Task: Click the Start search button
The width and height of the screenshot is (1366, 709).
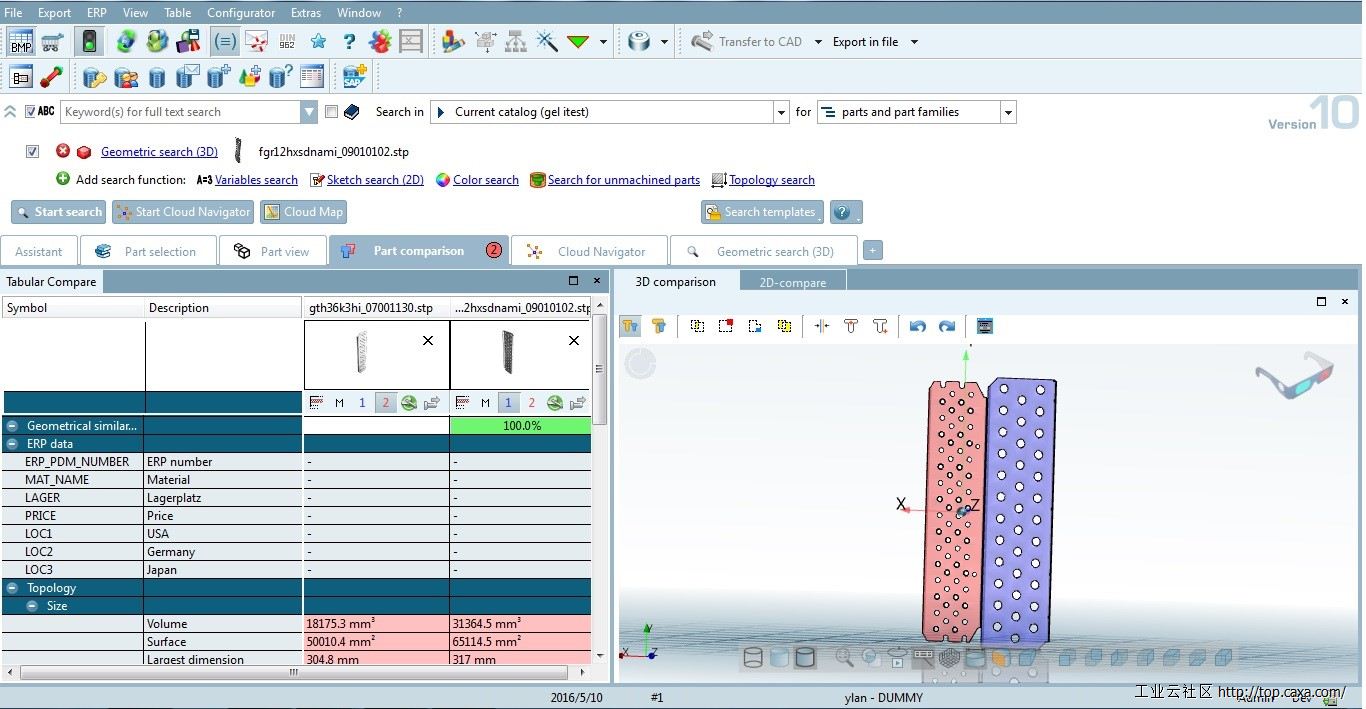Action: pyautogui.click(x=59, y=212)
